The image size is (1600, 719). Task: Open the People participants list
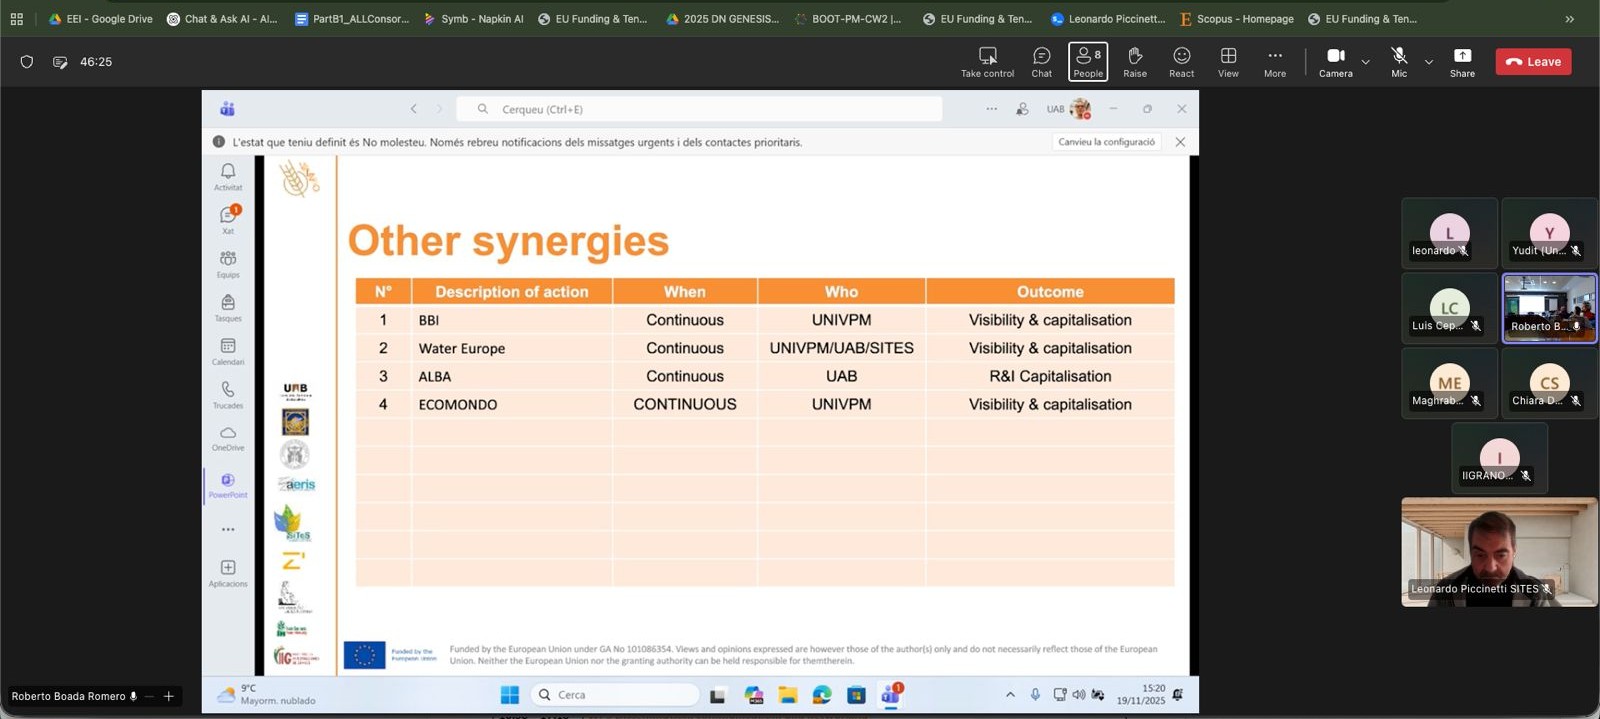[x=1087, y=61]
